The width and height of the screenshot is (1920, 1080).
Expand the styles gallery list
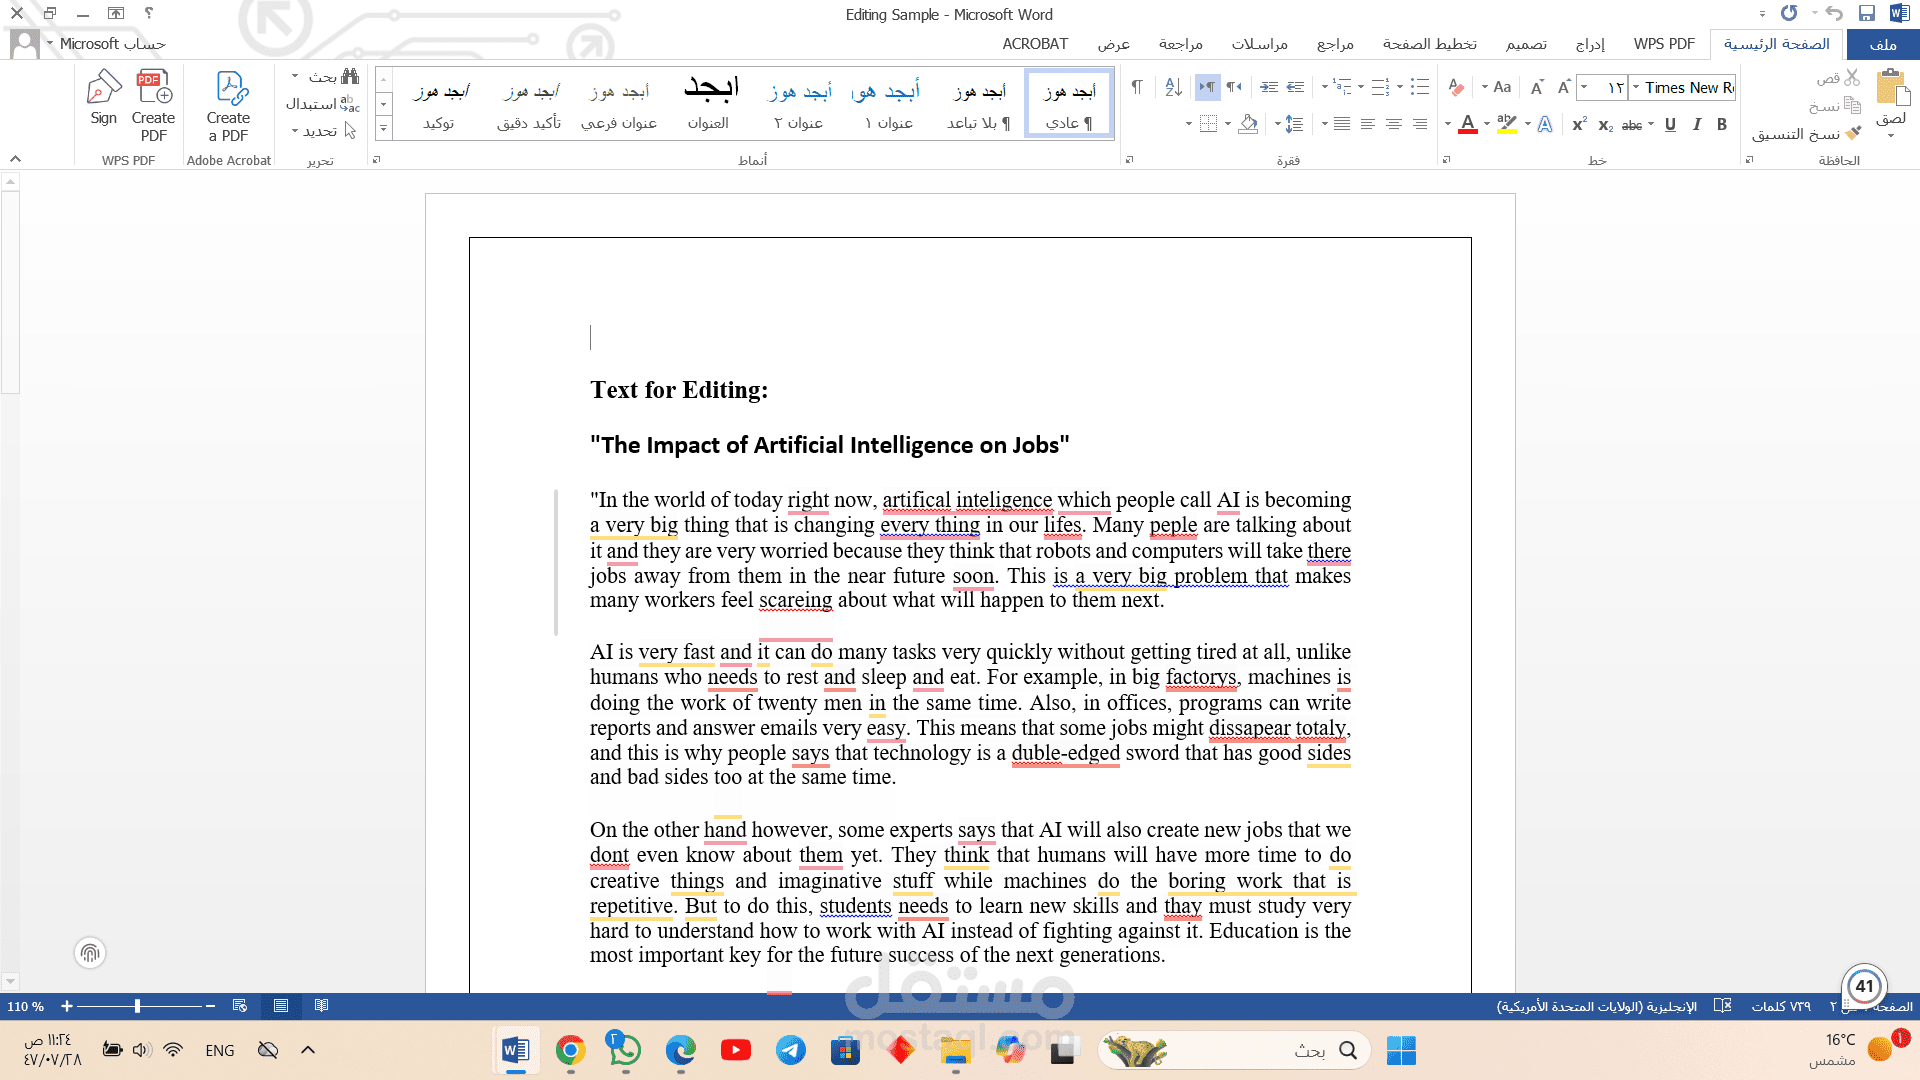383,129
